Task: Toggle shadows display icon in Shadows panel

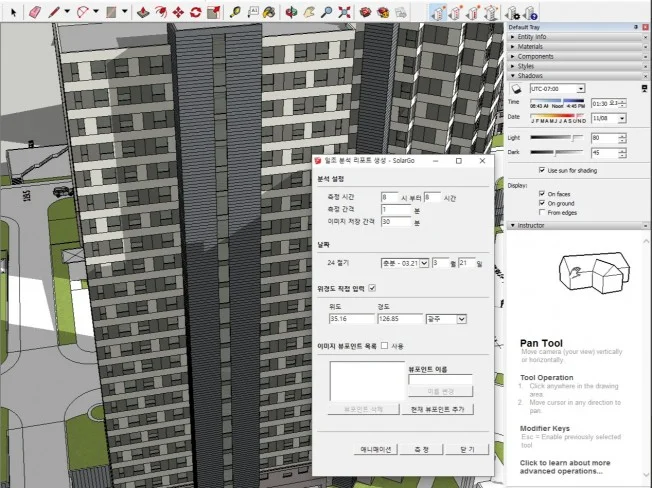Action: 516,88
